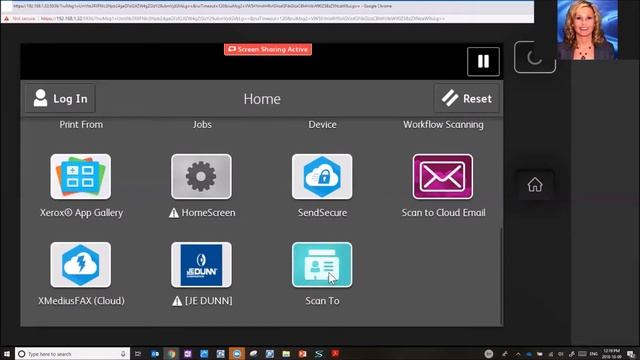
Task: Click the Screen Sharing Active indicator
Action: click(x=268, y=49)
